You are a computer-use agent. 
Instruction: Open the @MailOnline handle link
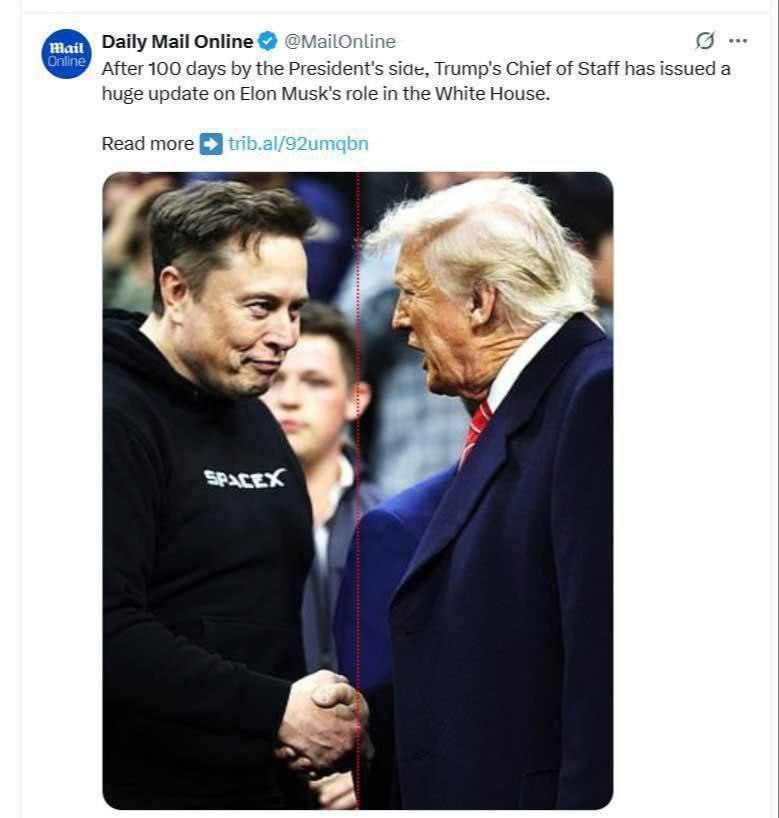click(340, 41)
